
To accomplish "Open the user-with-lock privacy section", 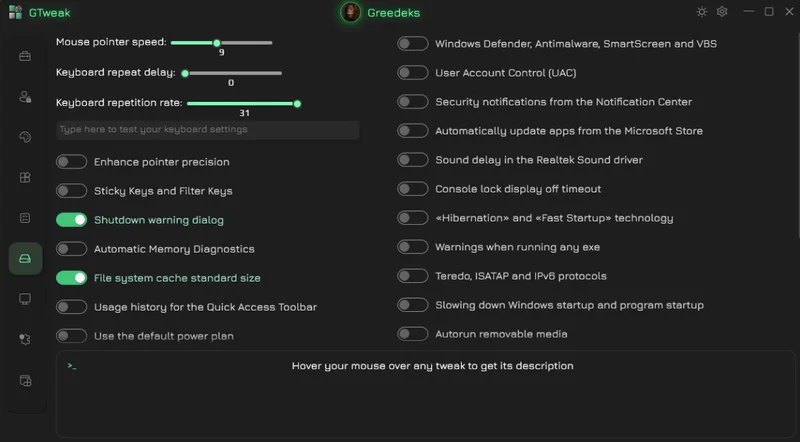I will 25,96.
